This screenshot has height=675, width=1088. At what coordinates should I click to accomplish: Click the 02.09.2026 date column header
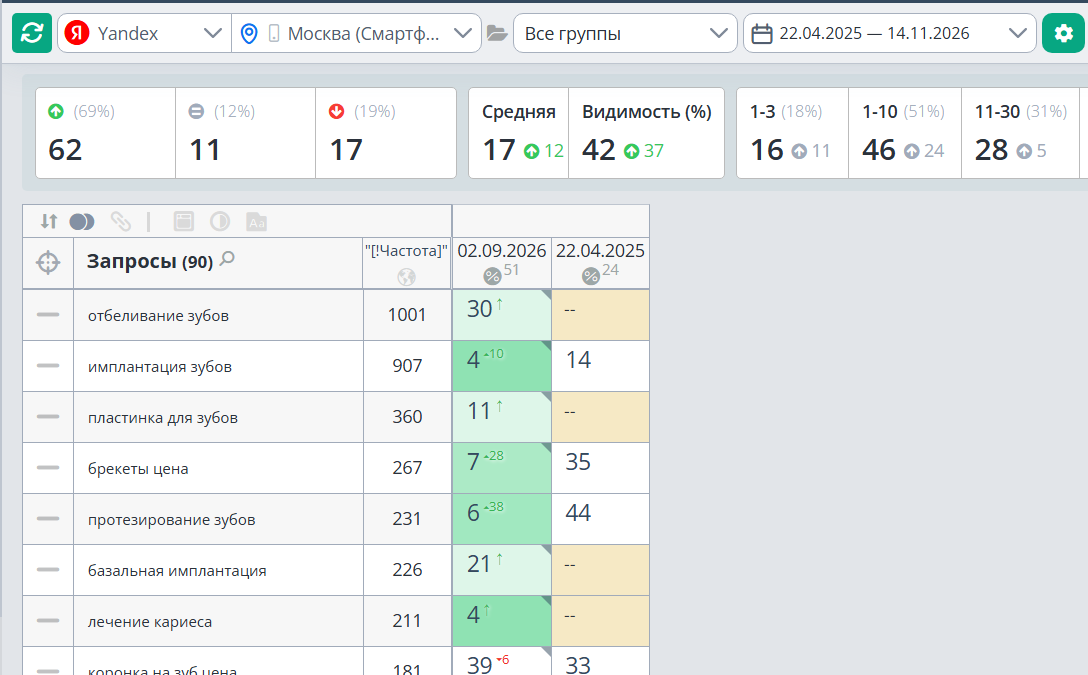[x=502, y=263]
